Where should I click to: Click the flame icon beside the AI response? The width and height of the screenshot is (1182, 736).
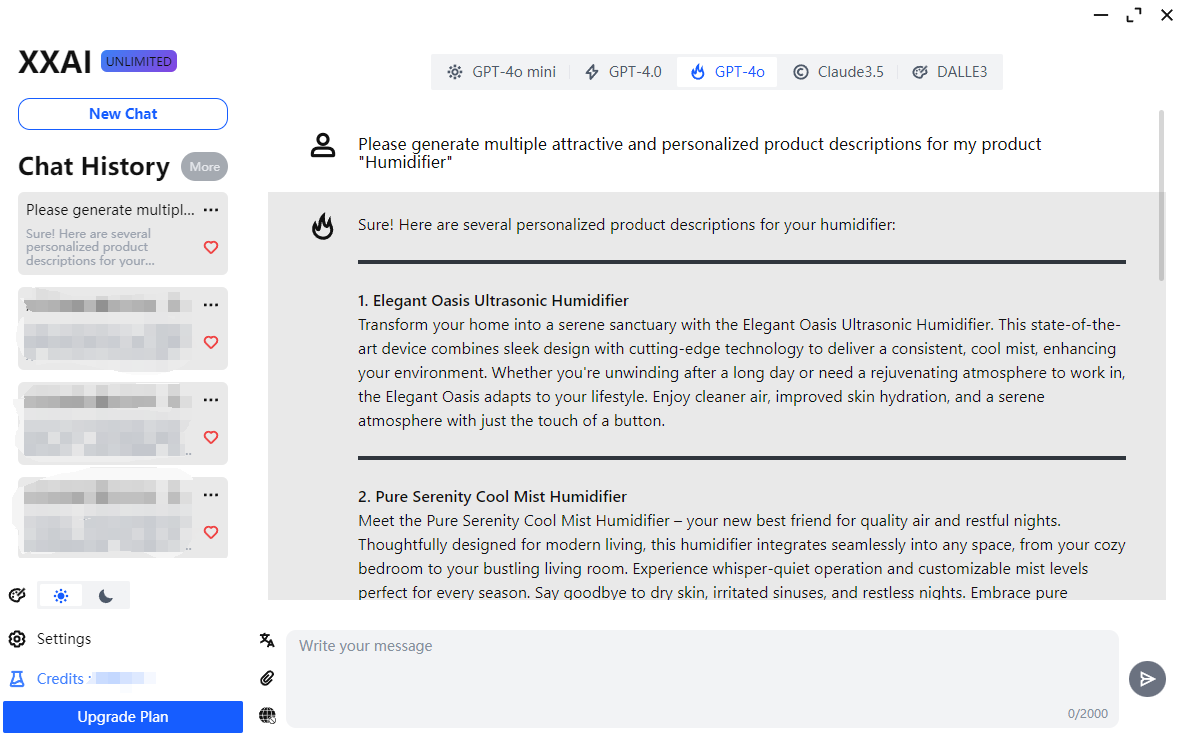coord(322,226)
